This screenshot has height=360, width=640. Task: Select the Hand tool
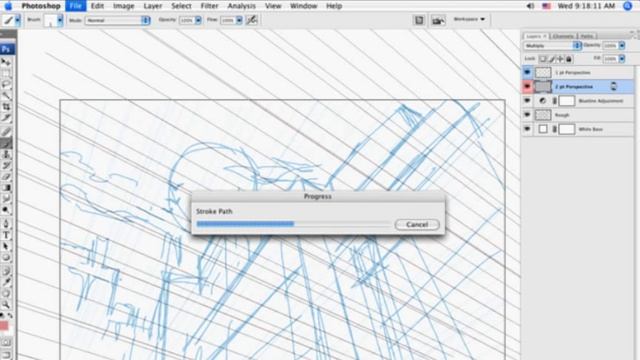pyautogui.click(x=6, y=293)
